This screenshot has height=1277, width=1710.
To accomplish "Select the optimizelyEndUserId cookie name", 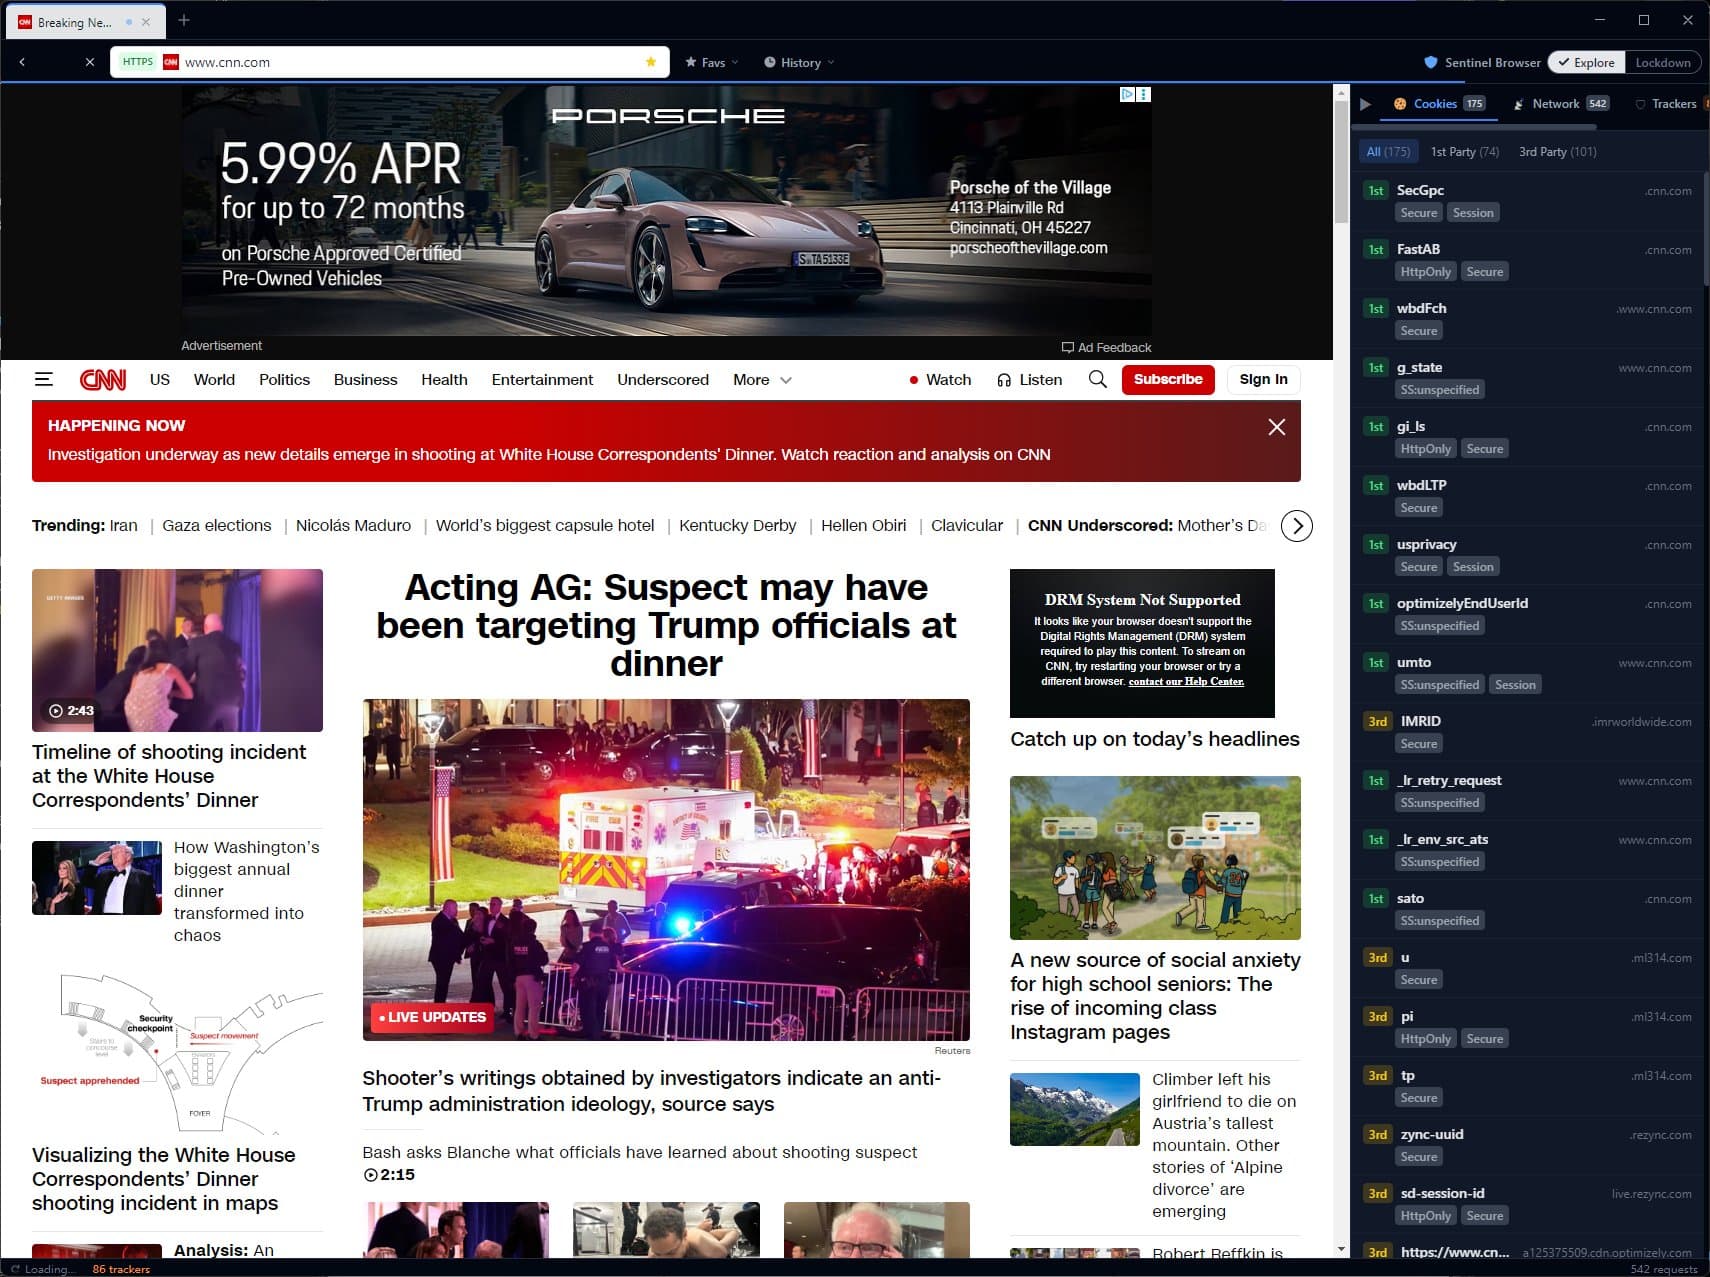I will (1462, 603).
